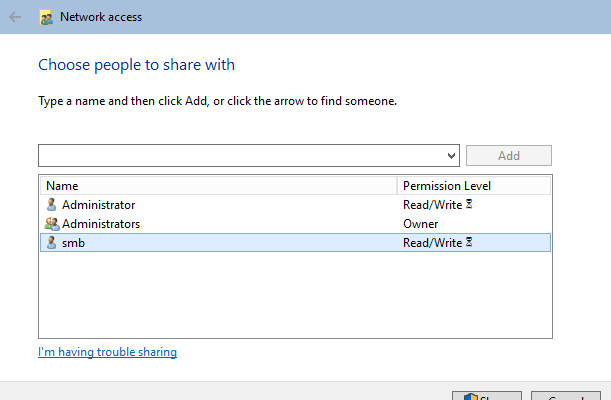Sort by the Name column header
Screen dimensions: 611x400
coord(218,186)
